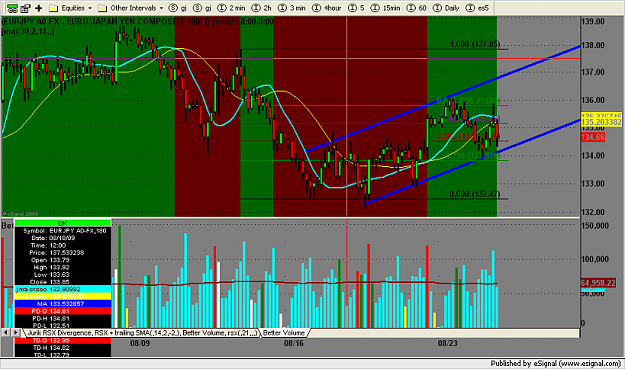Screen dimensions: 625x369
Task: Click the green OK bar in cursor window
Action: pos(63,223)
